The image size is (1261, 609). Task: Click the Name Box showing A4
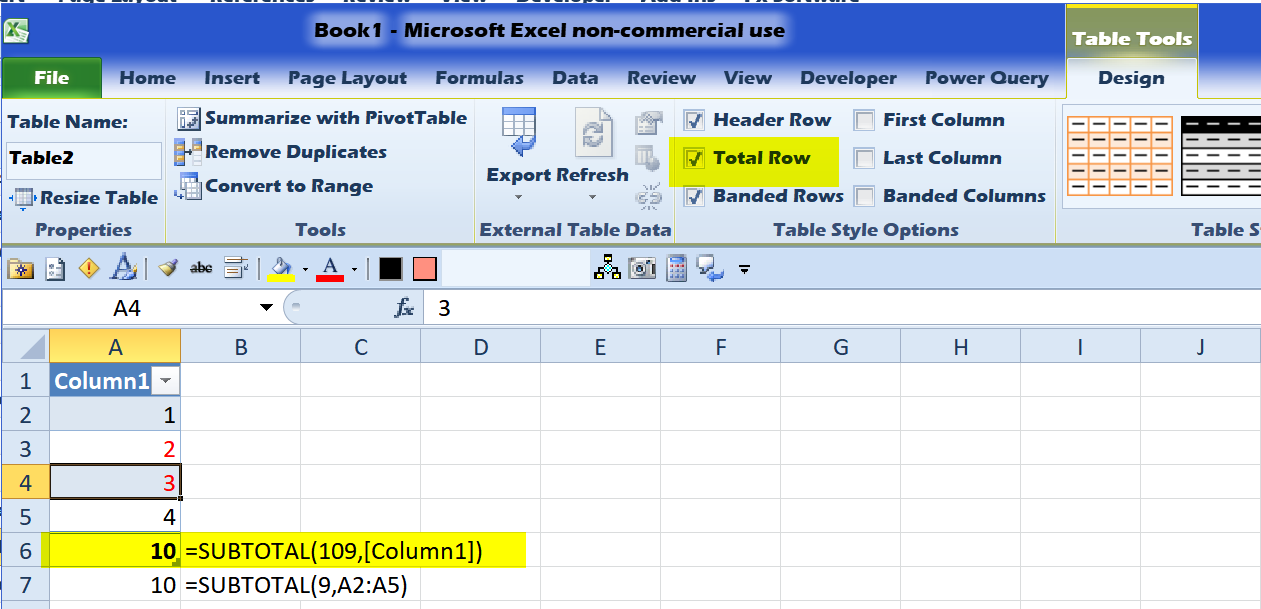(127, 308)
